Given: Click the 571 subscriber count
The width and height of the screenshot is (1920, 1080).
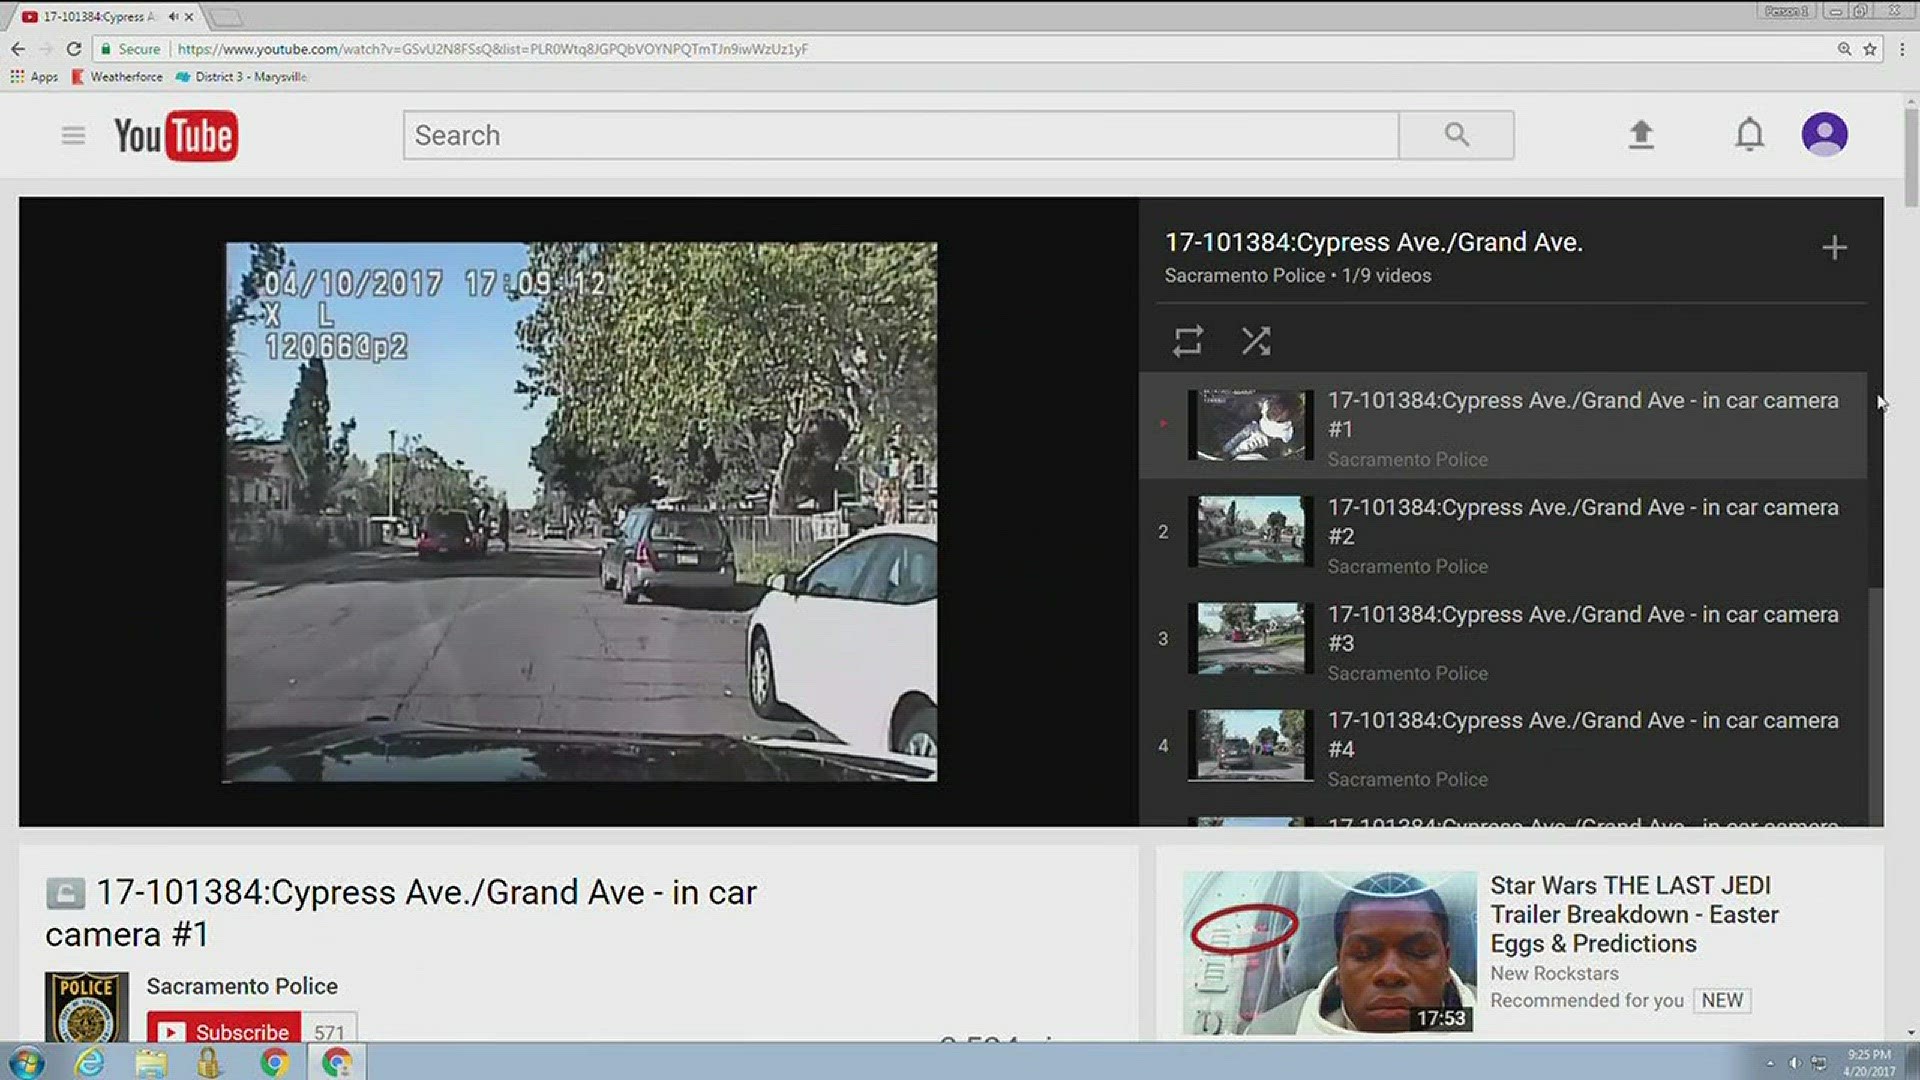Looking at the screenshot, I should click(x=329, y=1031).
